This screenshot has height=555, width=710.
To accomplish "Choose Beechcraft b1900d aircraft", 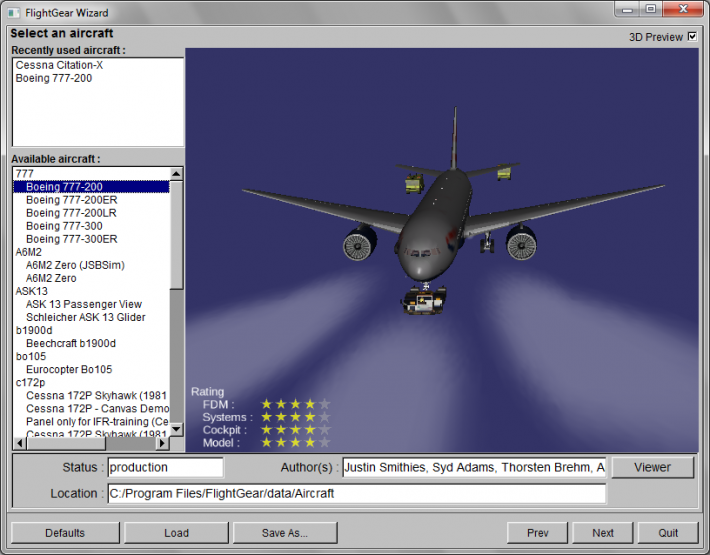I will 71,344.
